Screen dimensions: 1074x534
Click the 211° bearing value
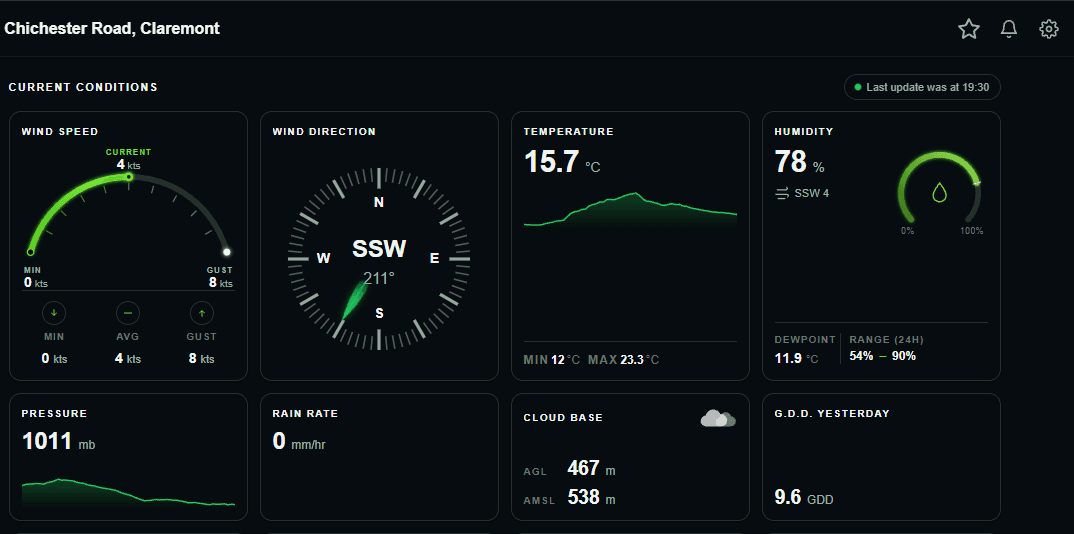tap(379, 279)
